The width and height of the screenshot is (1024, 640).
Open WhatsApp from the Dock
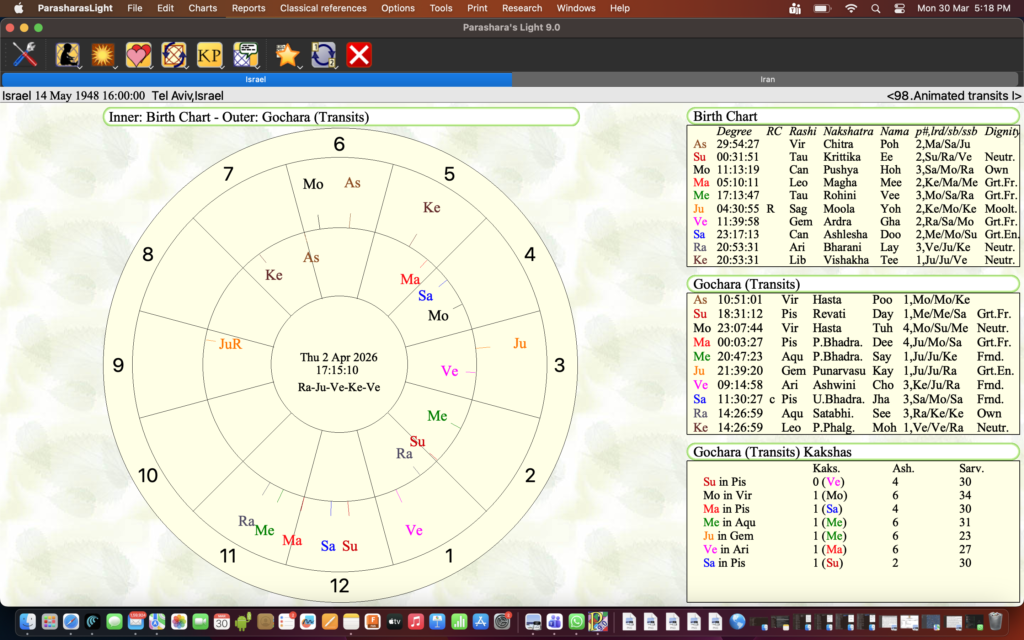(x=575, y=622)
